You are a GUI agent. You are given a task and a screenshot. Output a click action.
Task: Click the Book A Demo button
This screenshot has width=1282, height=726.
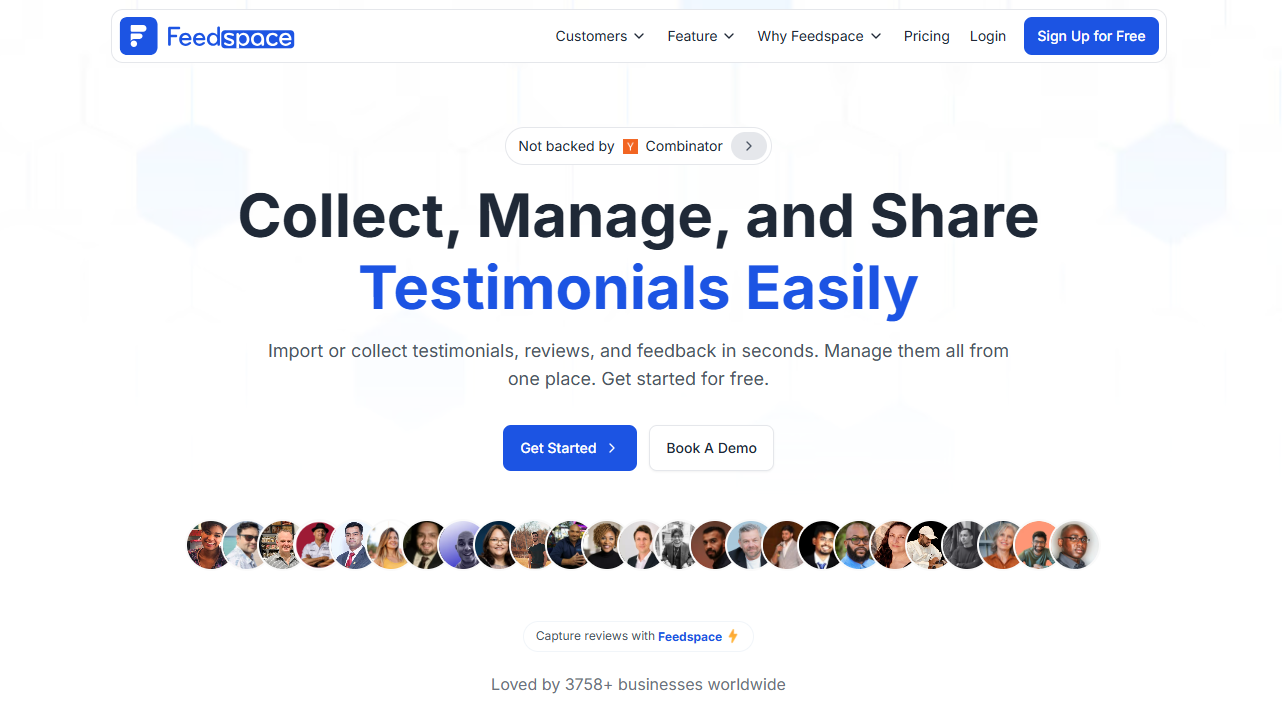pos(711,448)
